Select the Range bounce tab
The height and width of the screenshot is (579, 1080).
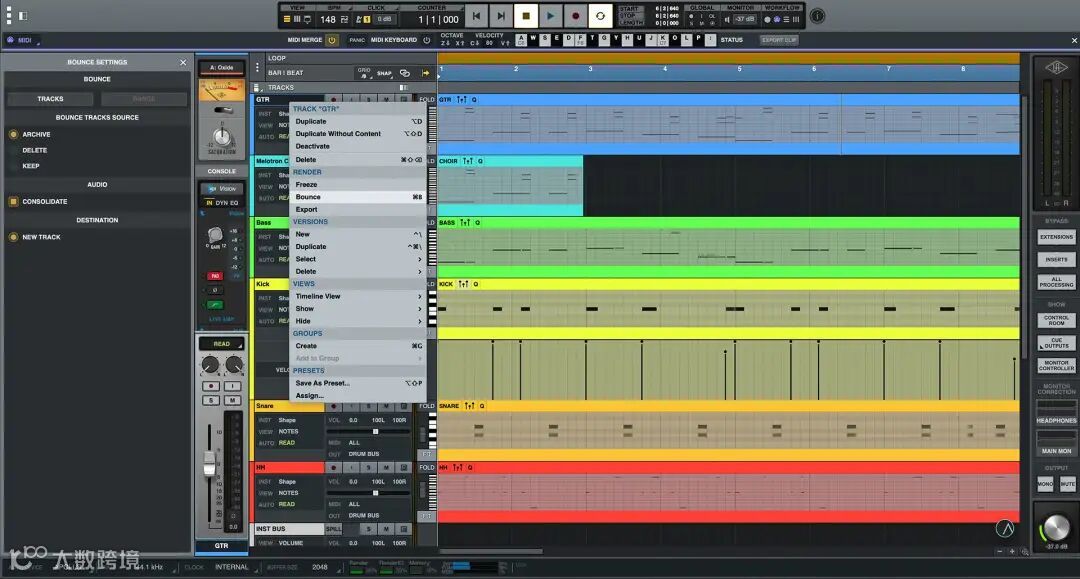click(144, 99)
